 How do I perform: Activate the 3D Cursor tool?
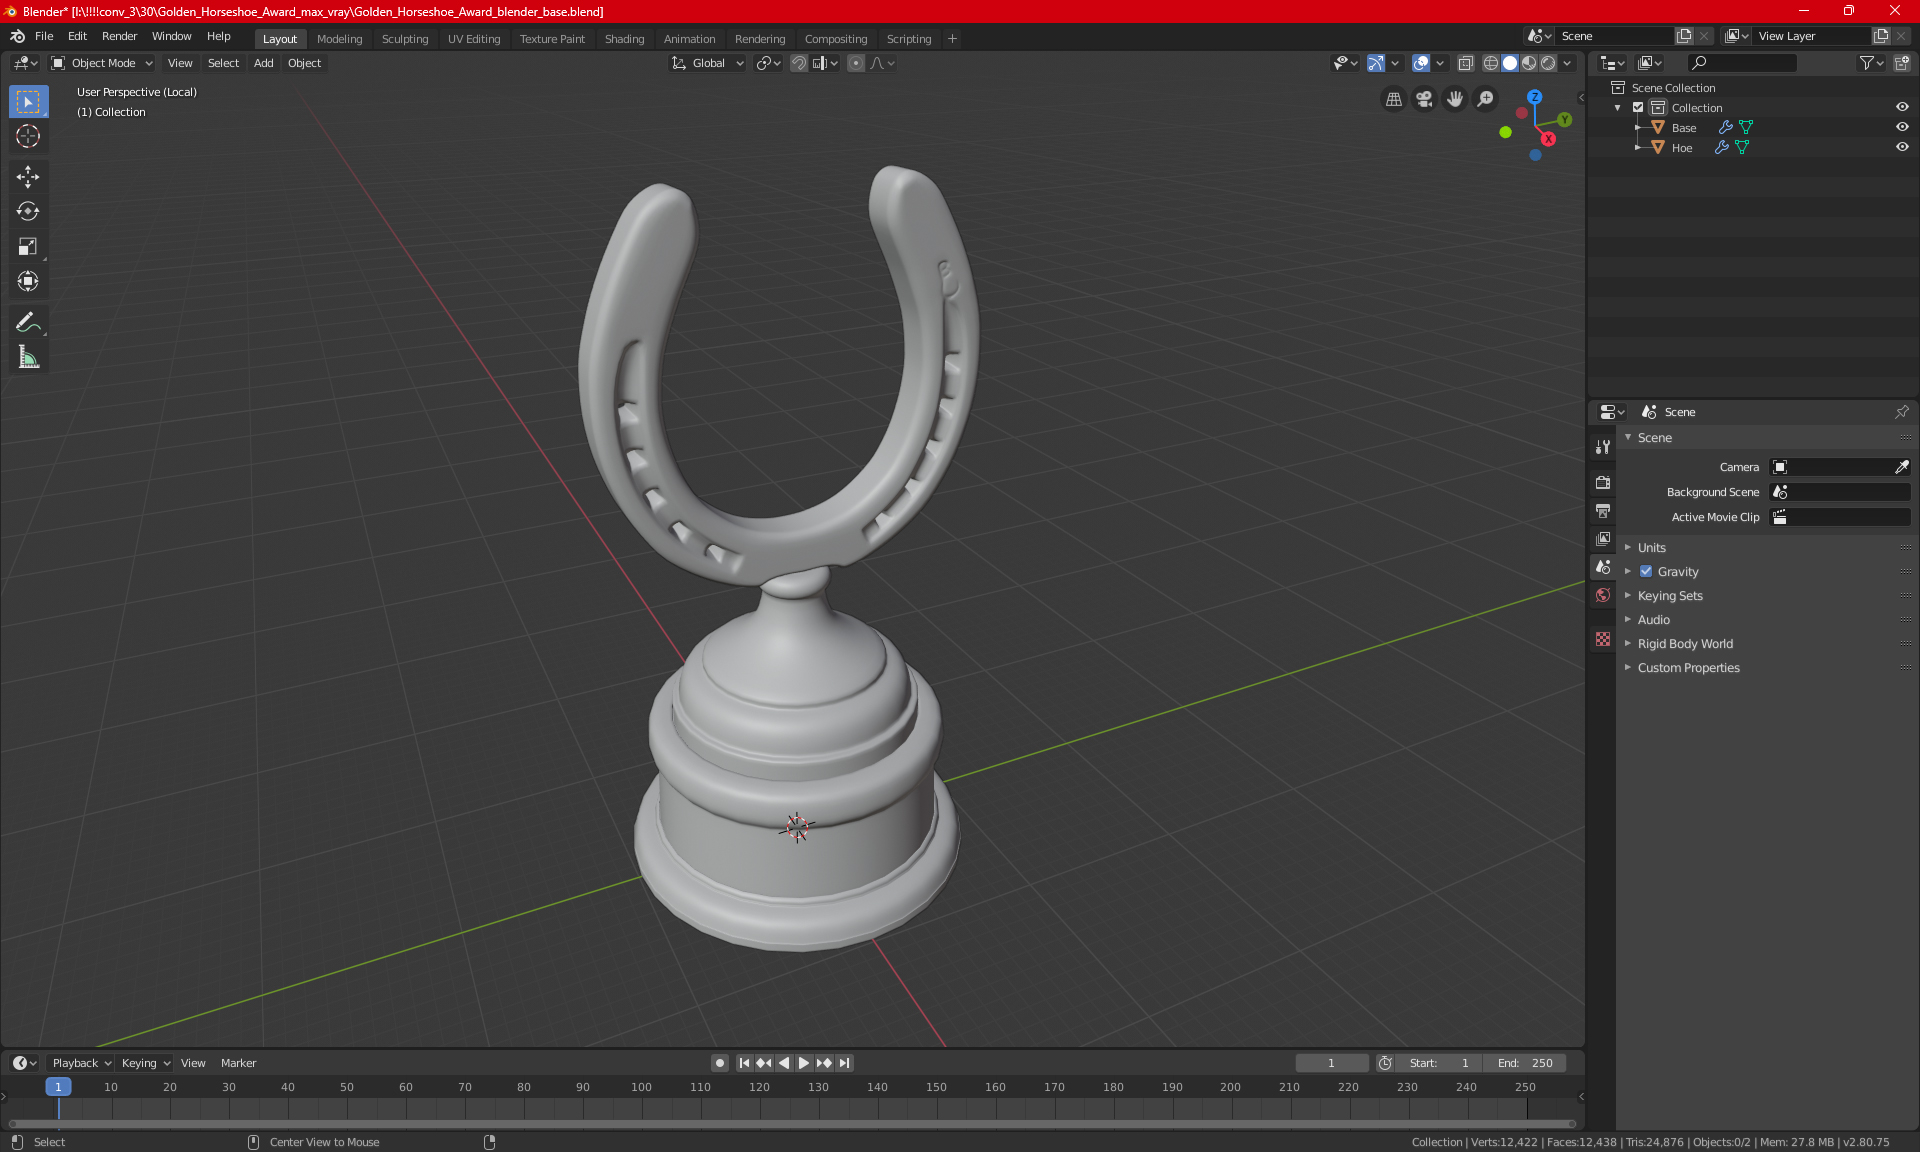pyautogui.click(x=28, y=137)
